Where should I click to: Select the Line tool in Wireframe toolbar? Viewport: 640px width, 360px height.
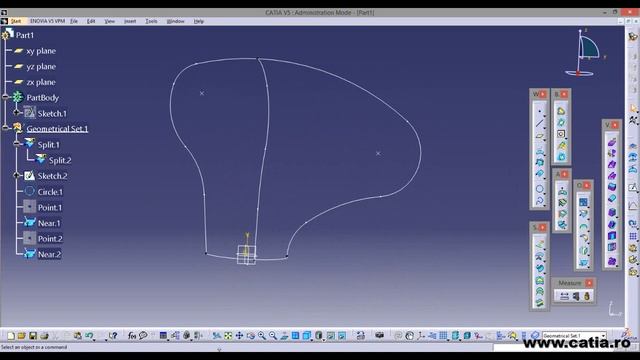point(540,123)
